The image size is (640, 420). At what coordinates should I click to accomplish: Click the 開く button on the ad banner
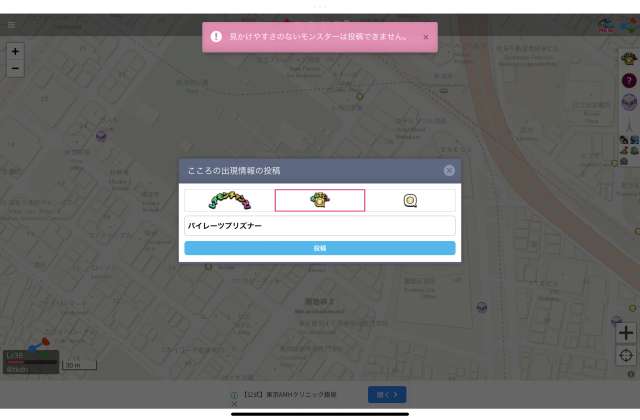[387, 394]
